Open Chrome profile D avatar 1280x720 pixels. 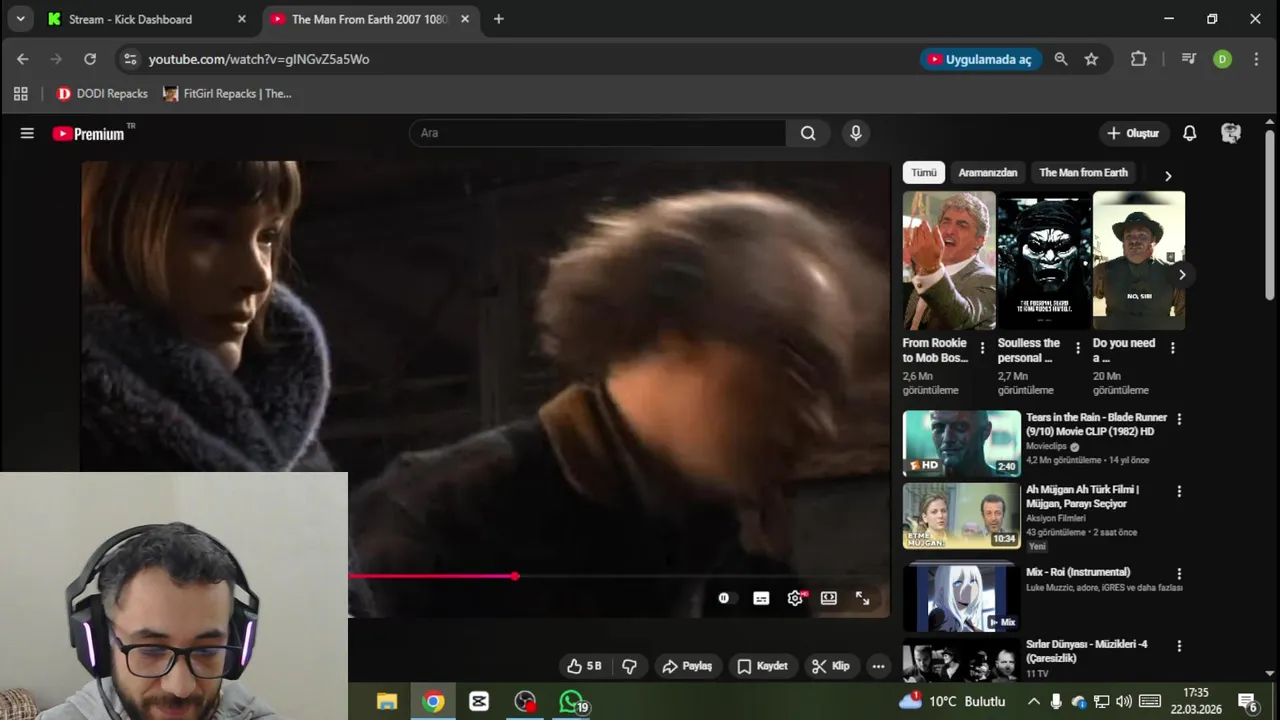(1222, 59)
